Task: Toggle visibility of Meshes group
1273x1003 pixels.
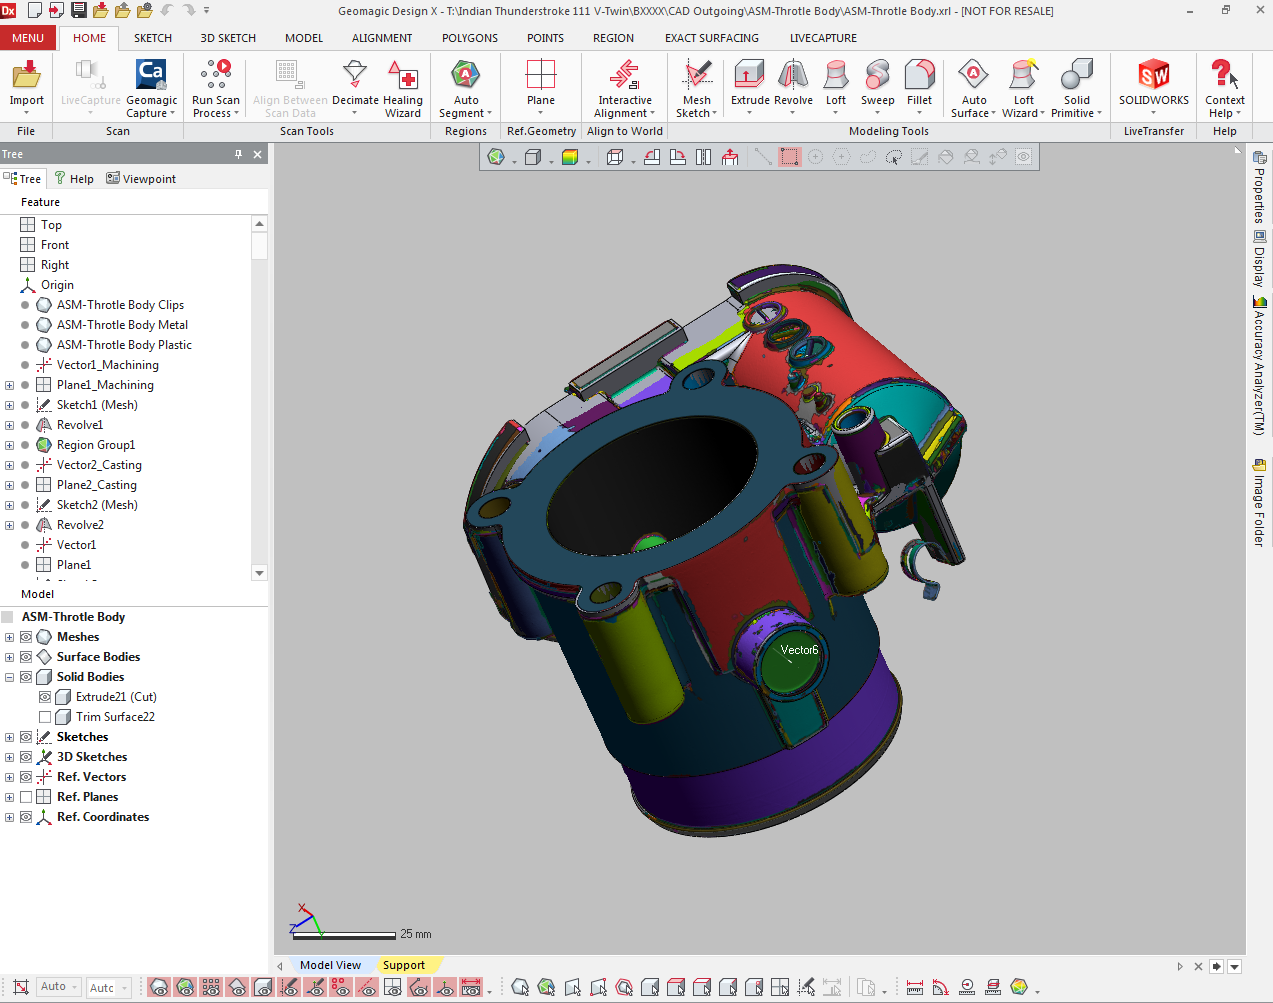Action: [26, 637]
